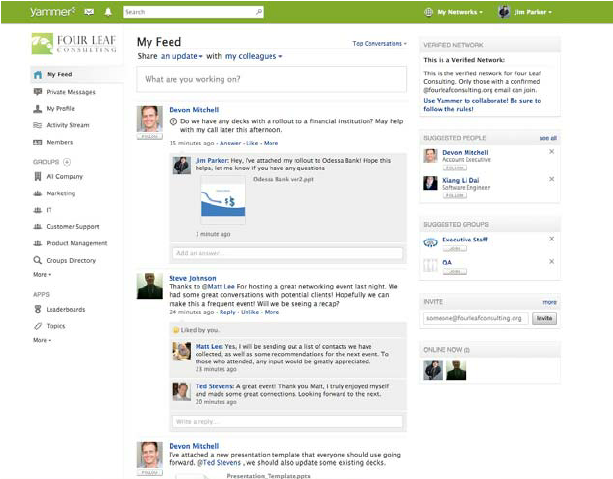Screen dimensions: 613x479
Task: Dismiss Executive Staff suggested group
Action: [552, 239]
